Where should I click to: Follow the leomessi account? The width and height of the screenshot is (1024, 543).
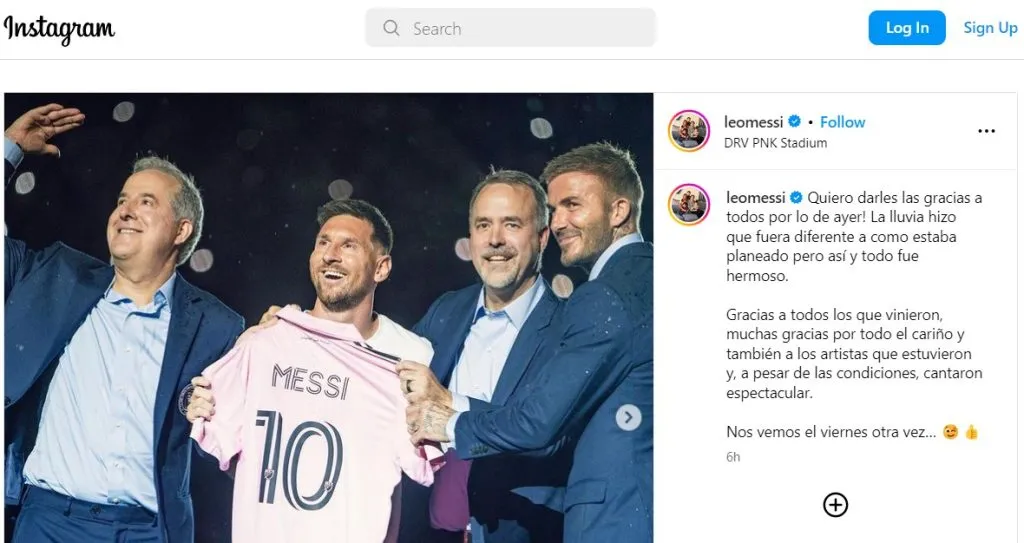tap(842, 122)
